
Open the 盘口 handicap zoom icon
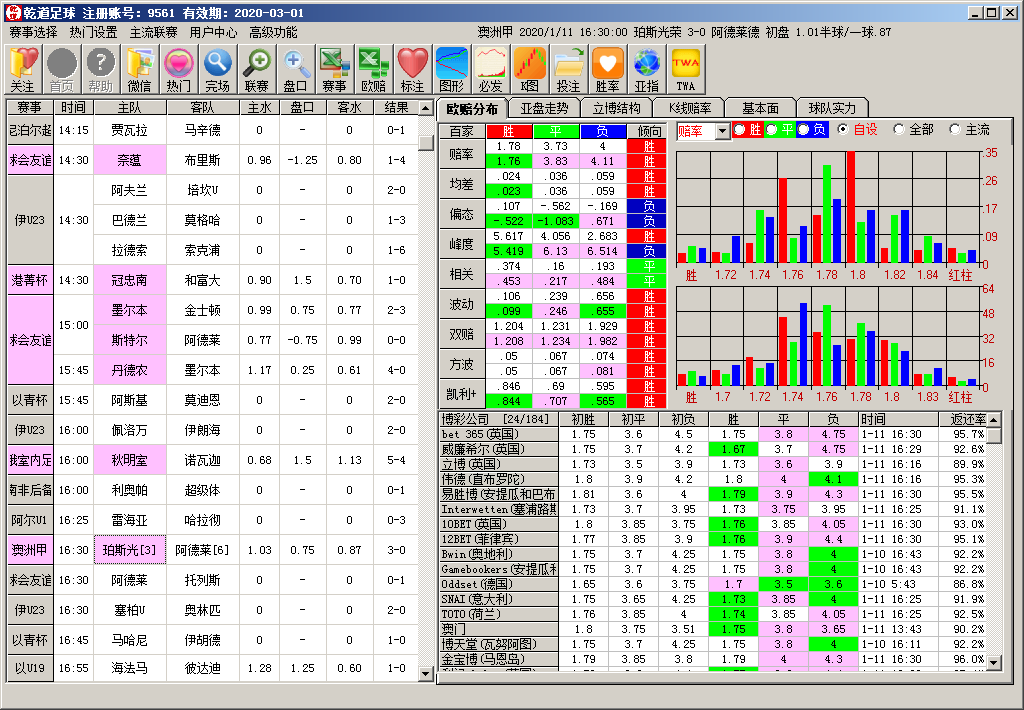click(296, 69)
